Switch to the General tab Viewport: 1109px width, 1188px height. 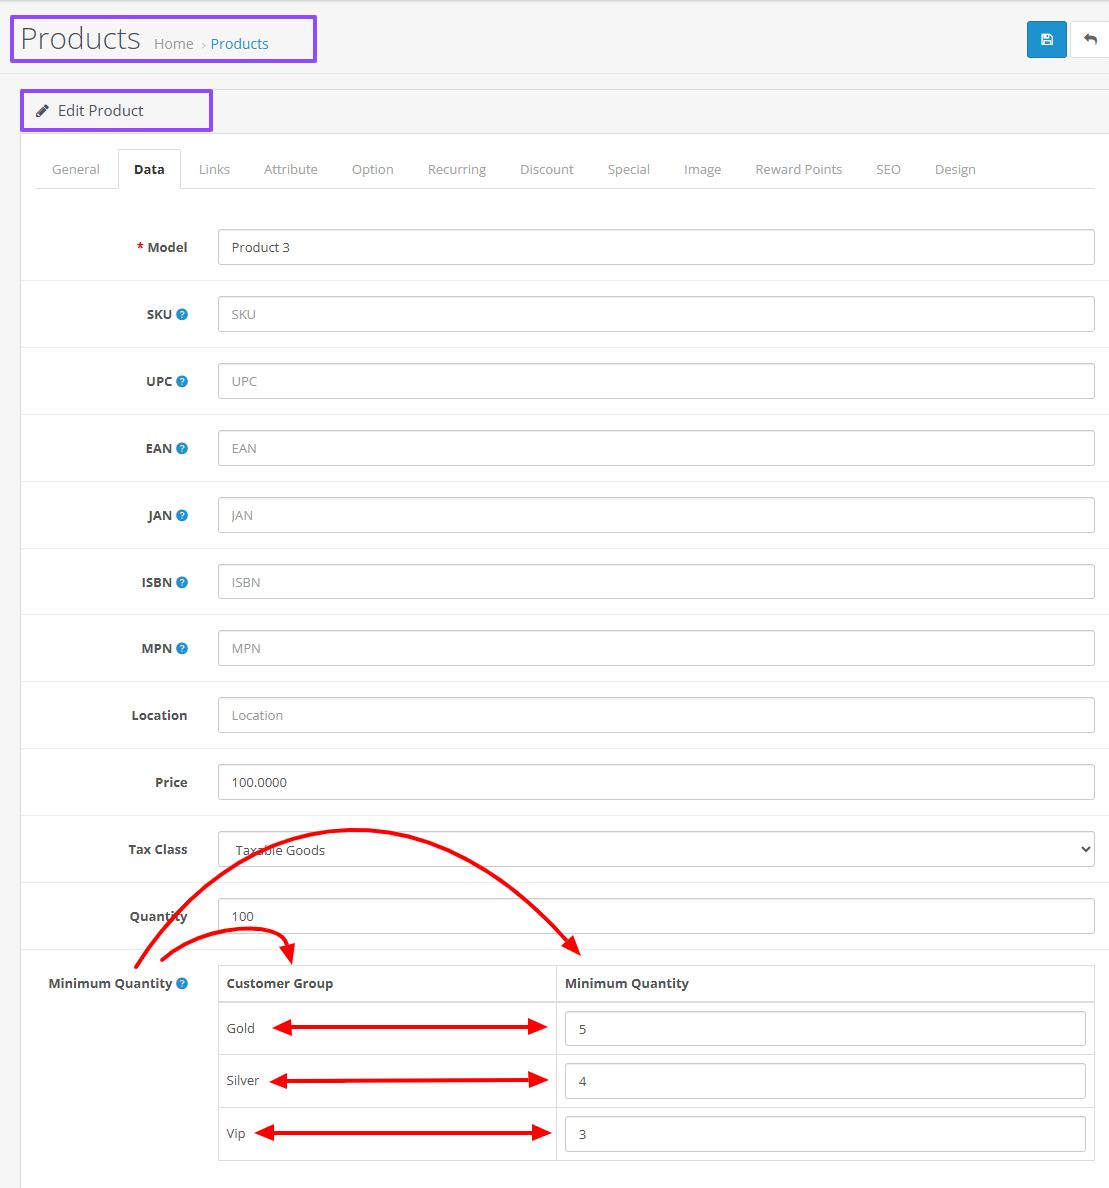76,169
